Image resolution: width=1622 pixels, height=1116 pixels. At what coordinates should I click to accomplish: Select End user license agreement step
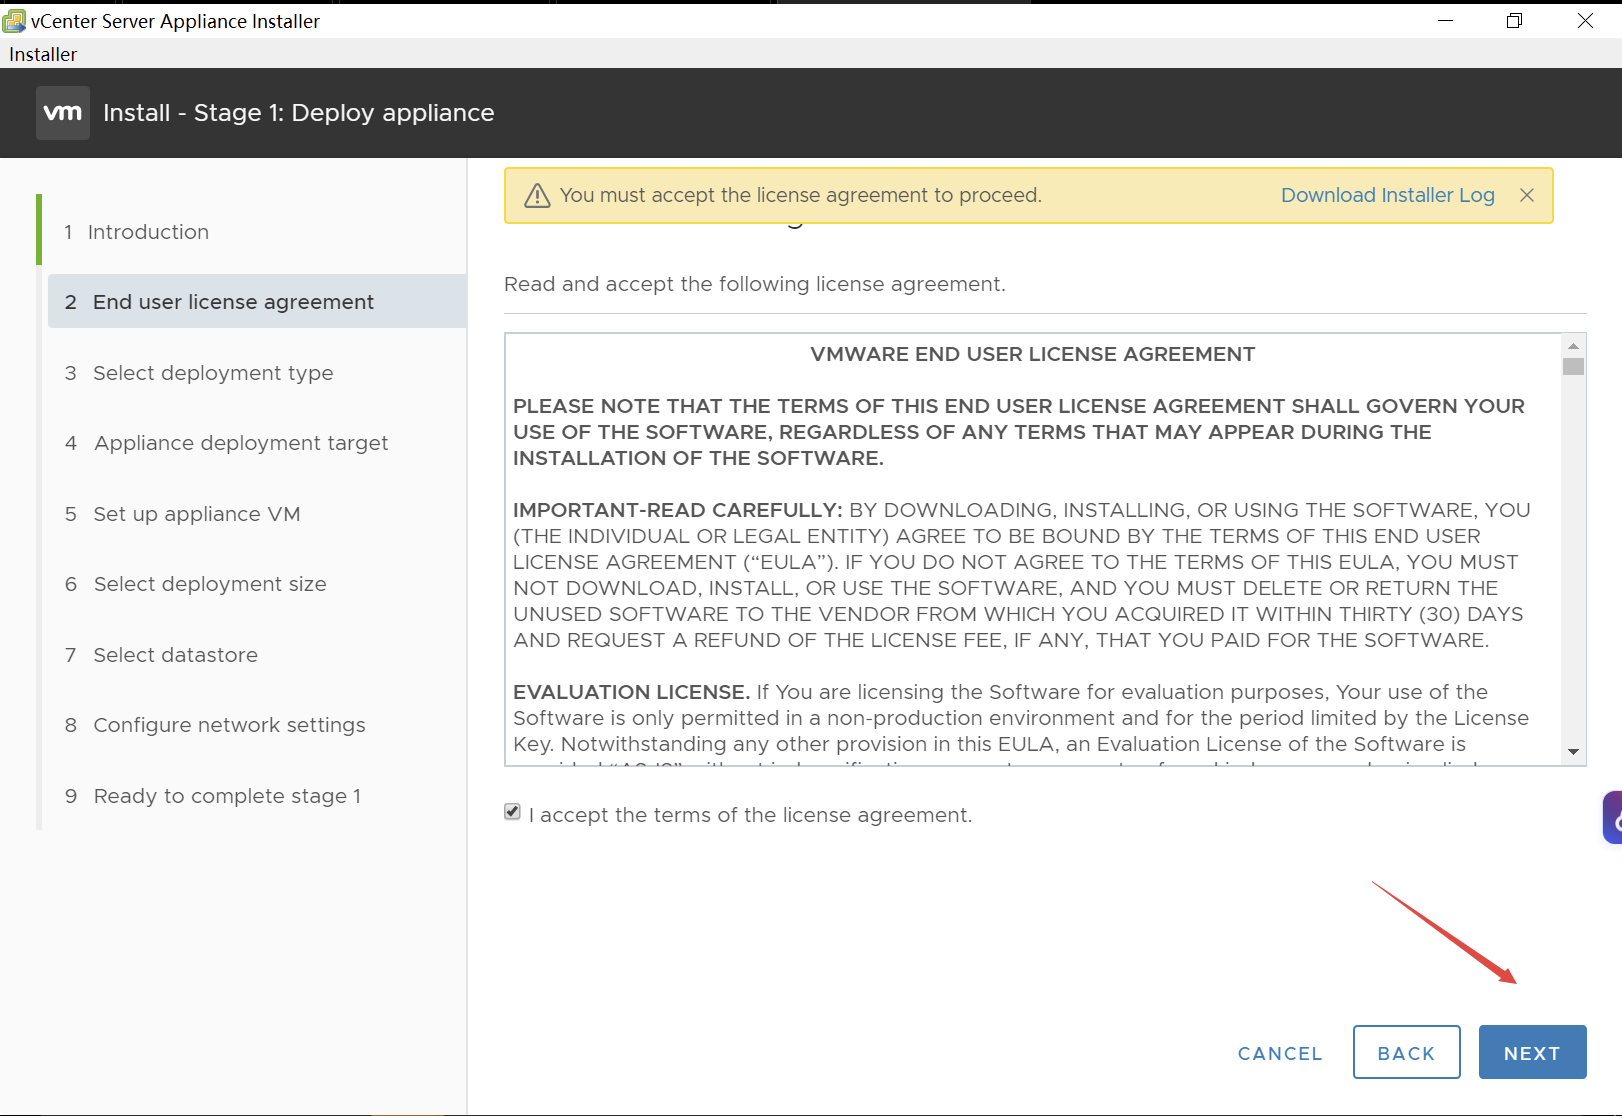coord(257,302)
